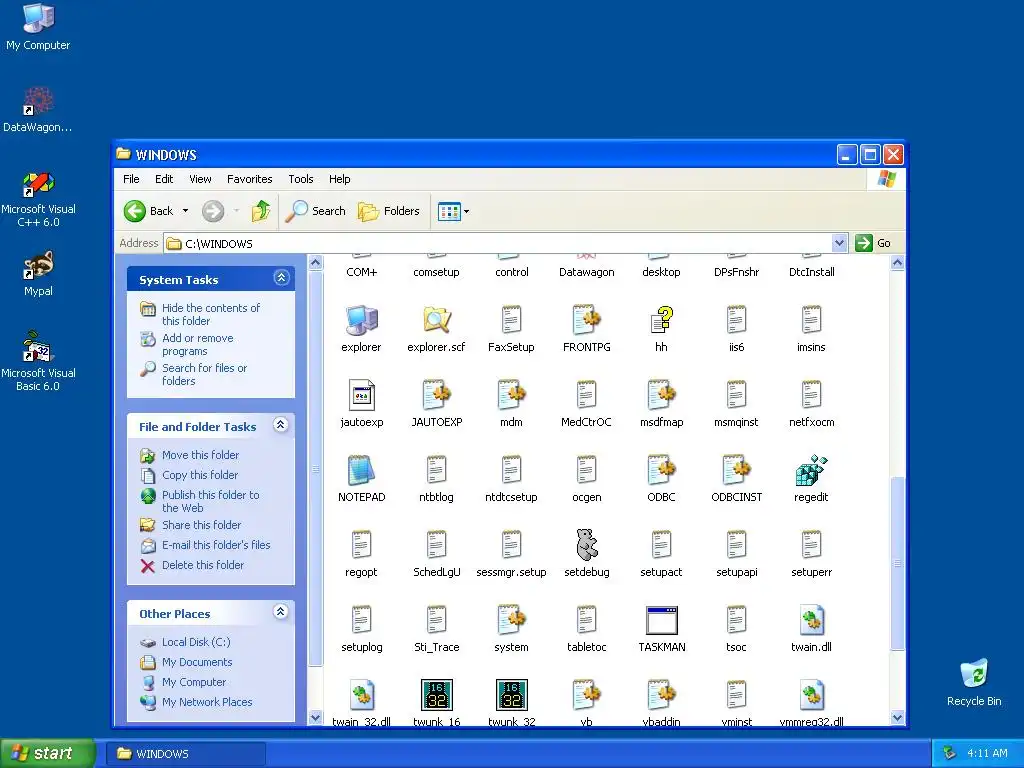
Task: Select the ODBC file icon
Action: [662, 471]
